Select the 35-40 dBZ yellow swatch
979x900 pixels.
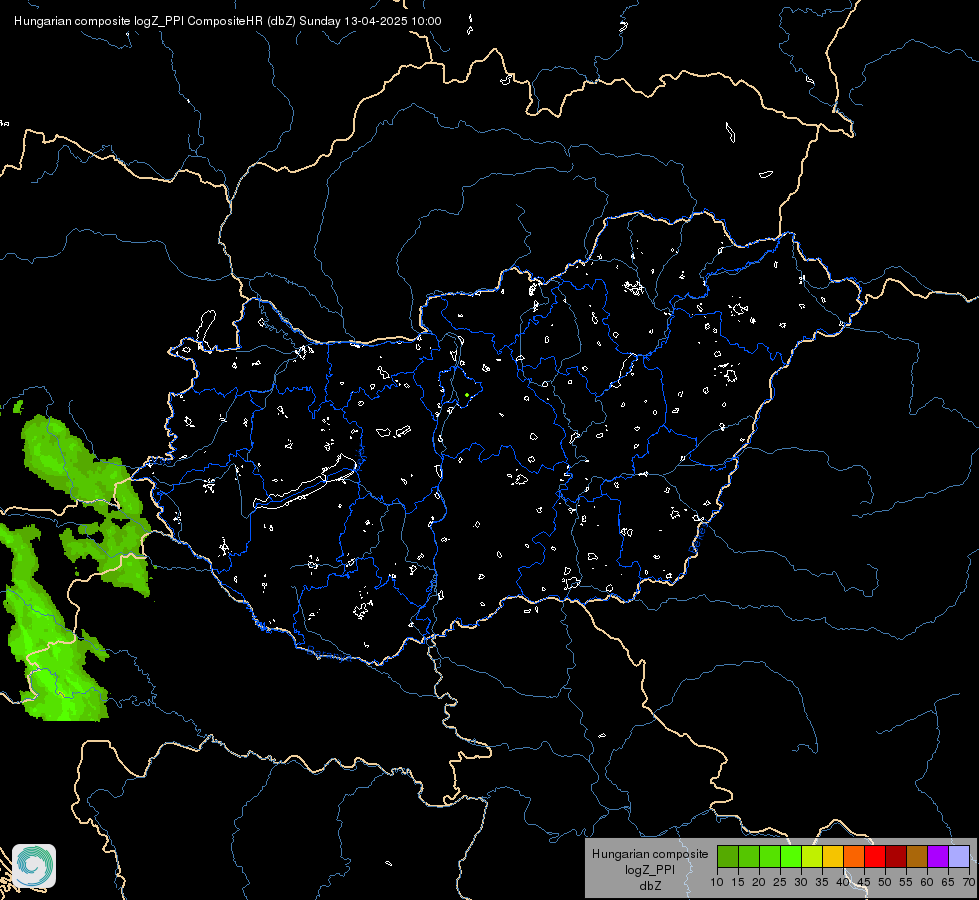click(x=833, y=857)
